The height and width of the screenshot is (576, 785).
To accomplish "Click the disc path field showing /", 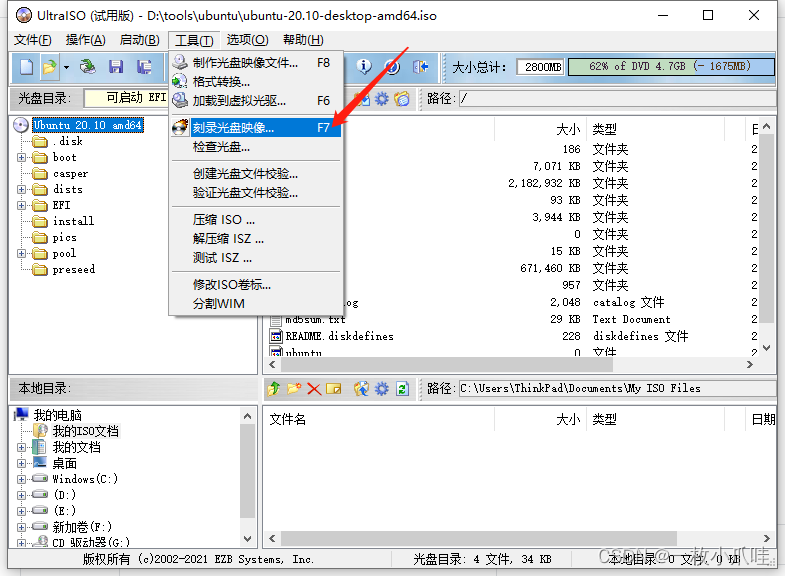I will coord(617,99).
